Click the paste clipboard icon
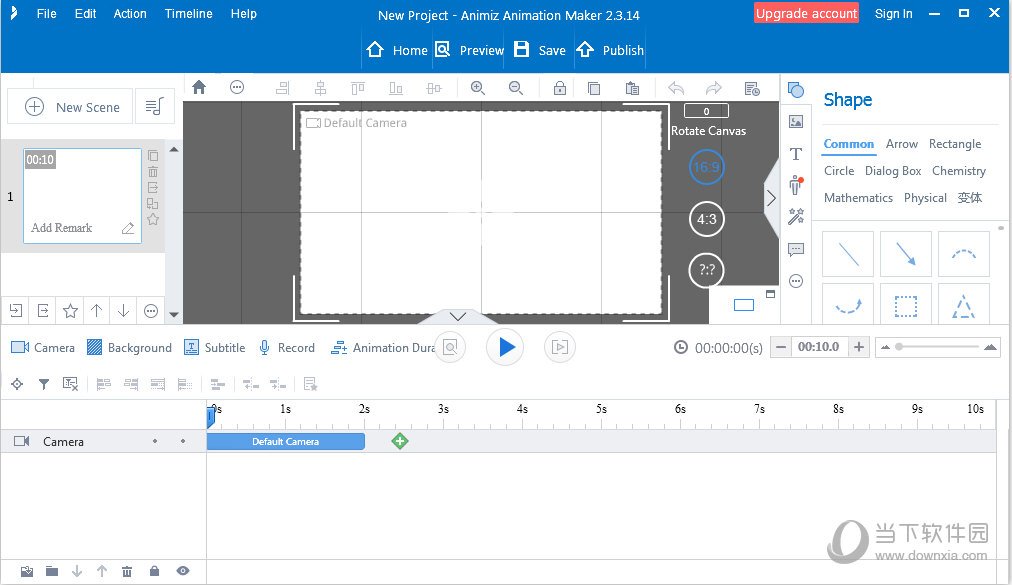 632,88
